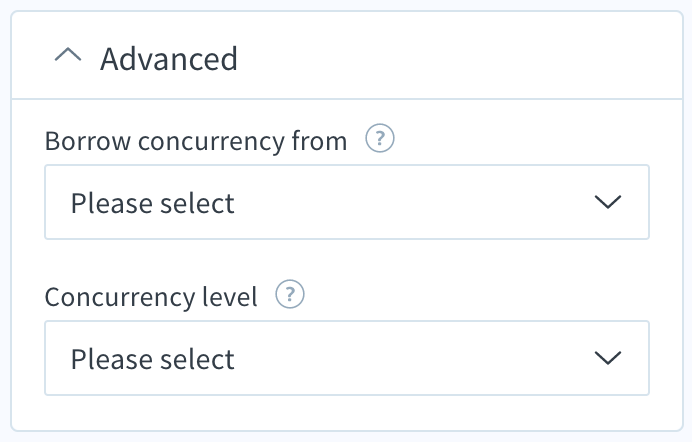
Task: Open the Borrow concurrency from dropdown
Action: tap(347, 202)
